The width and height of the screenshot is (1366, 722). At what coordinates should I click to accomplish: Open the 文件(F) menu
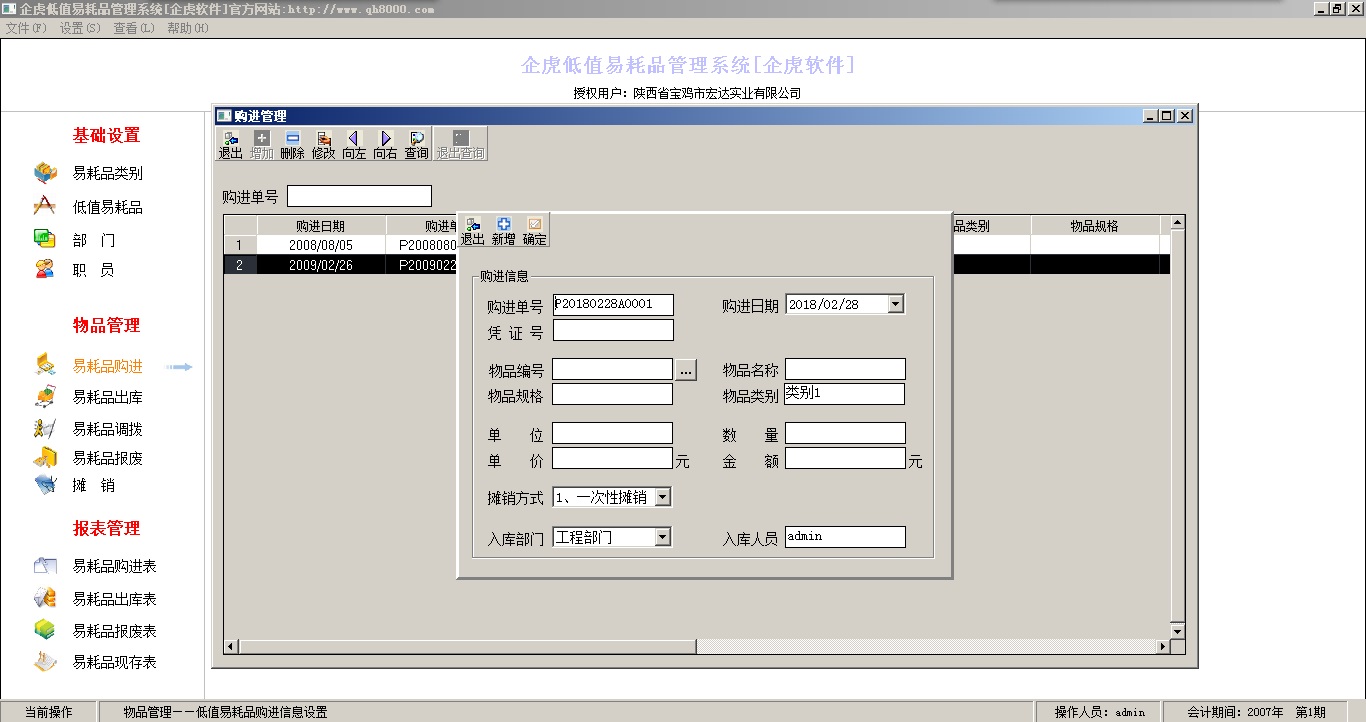pyautogui.click(x=26, y=28)
